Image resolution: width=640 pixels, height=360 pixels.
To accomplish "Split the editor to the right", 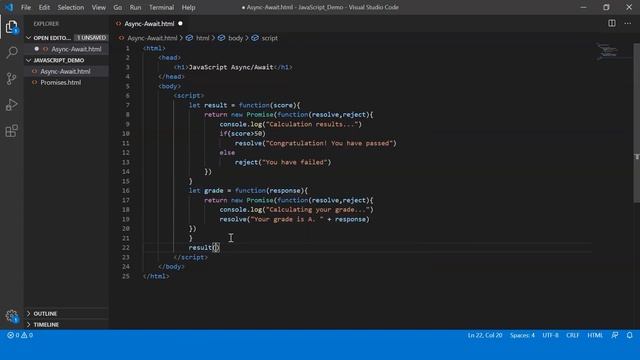I will (611, 23).
